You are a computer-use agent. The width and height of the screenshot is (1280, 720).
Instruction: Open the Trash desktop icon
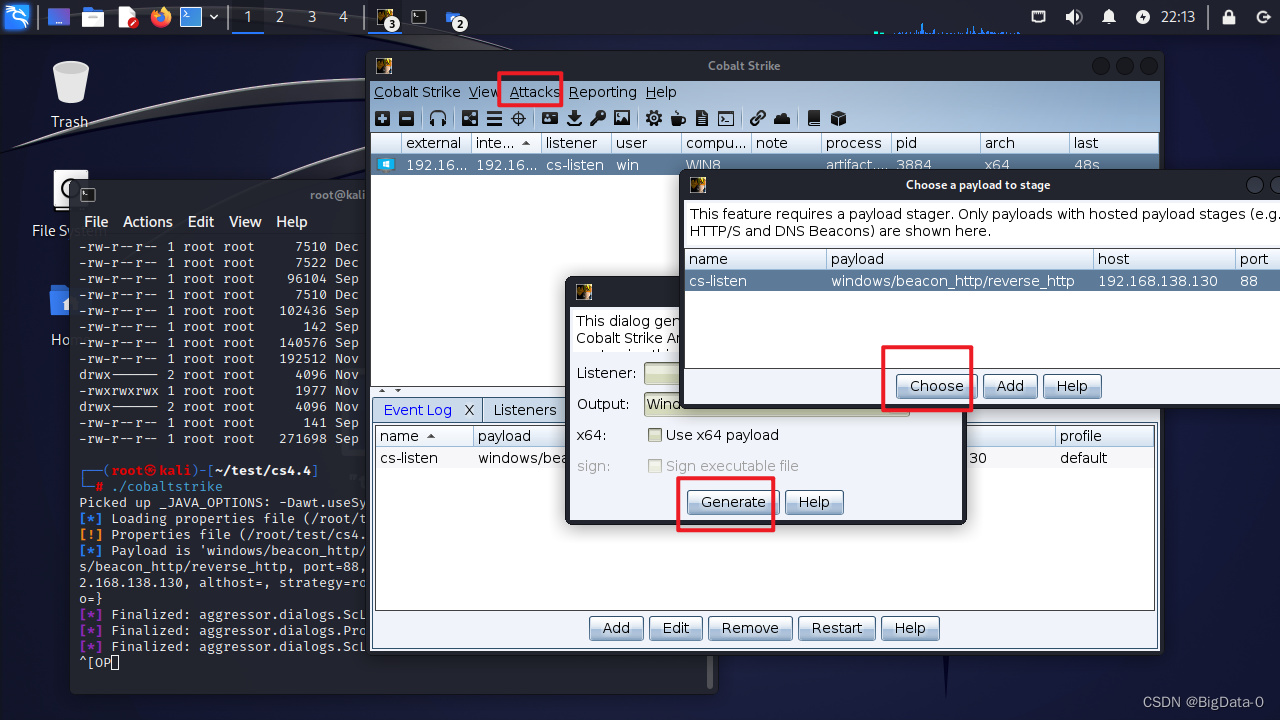point(70,95)
